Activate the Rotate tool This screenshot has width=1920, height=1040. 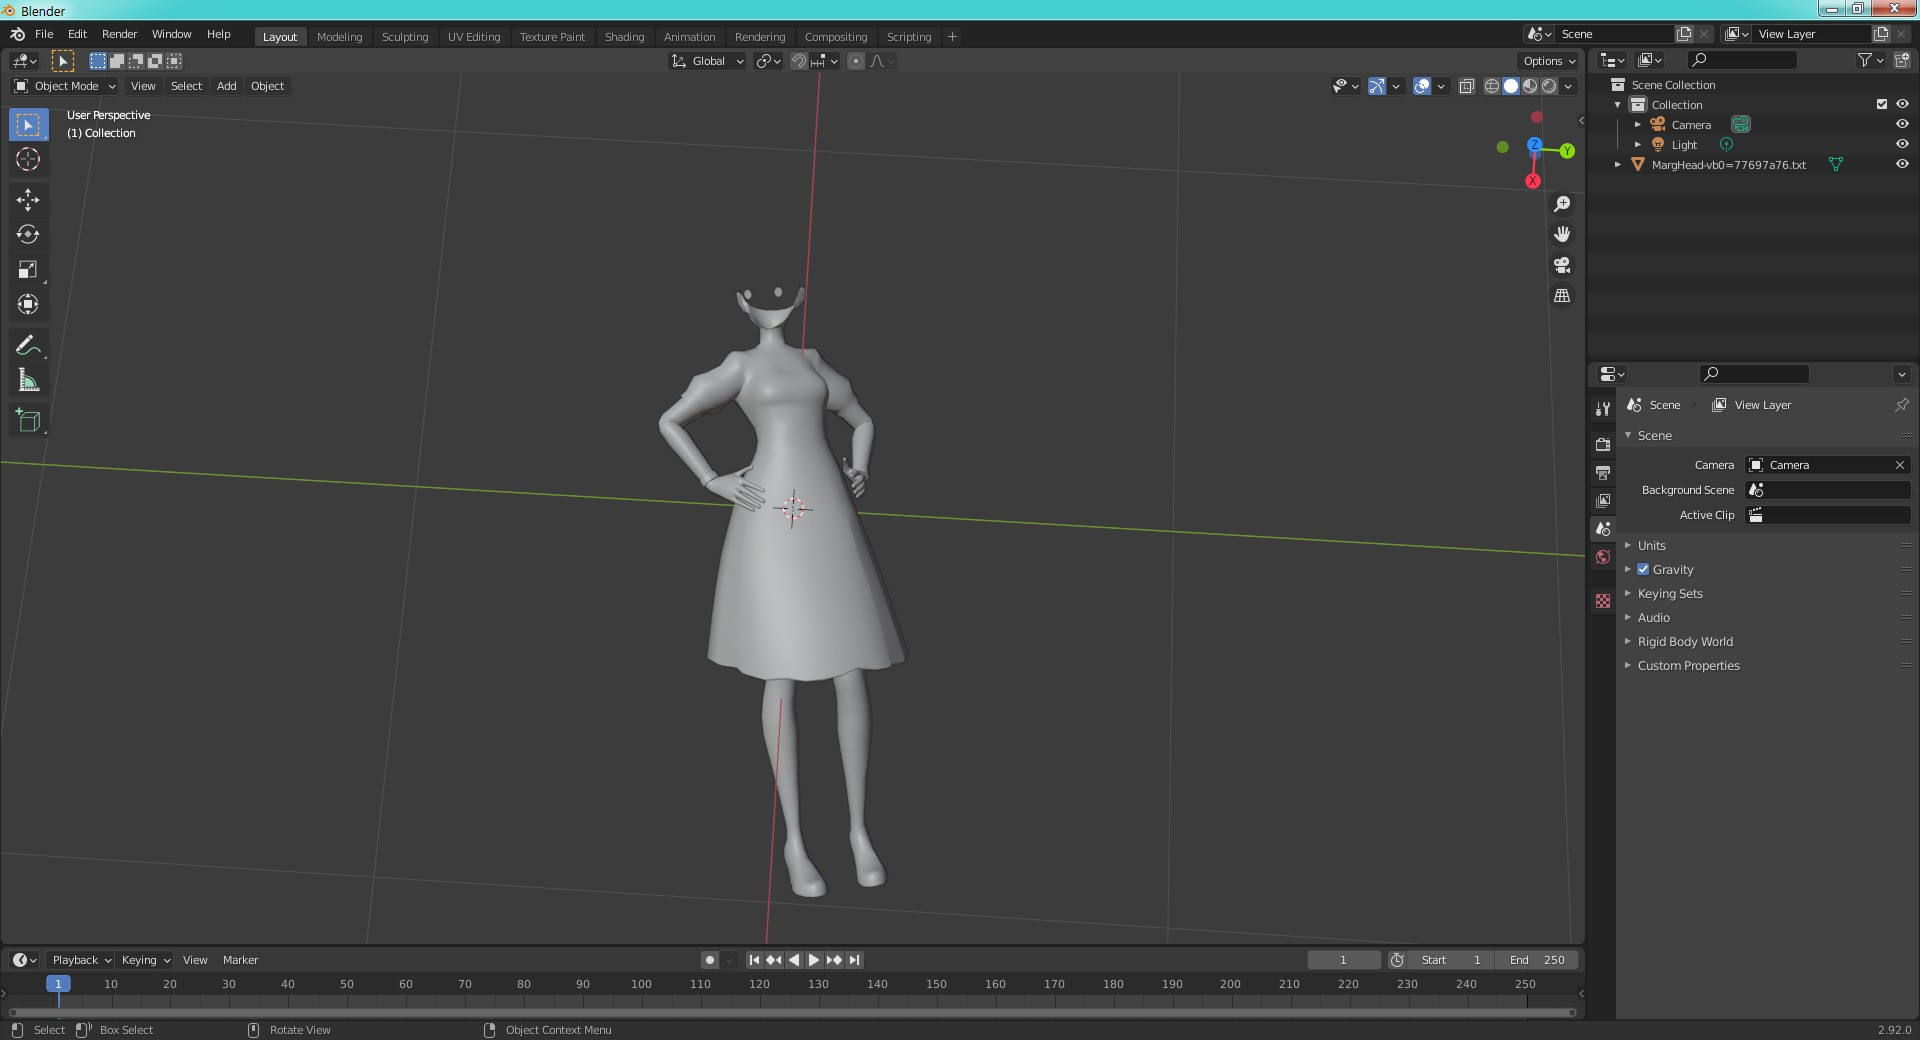point(28,235)
